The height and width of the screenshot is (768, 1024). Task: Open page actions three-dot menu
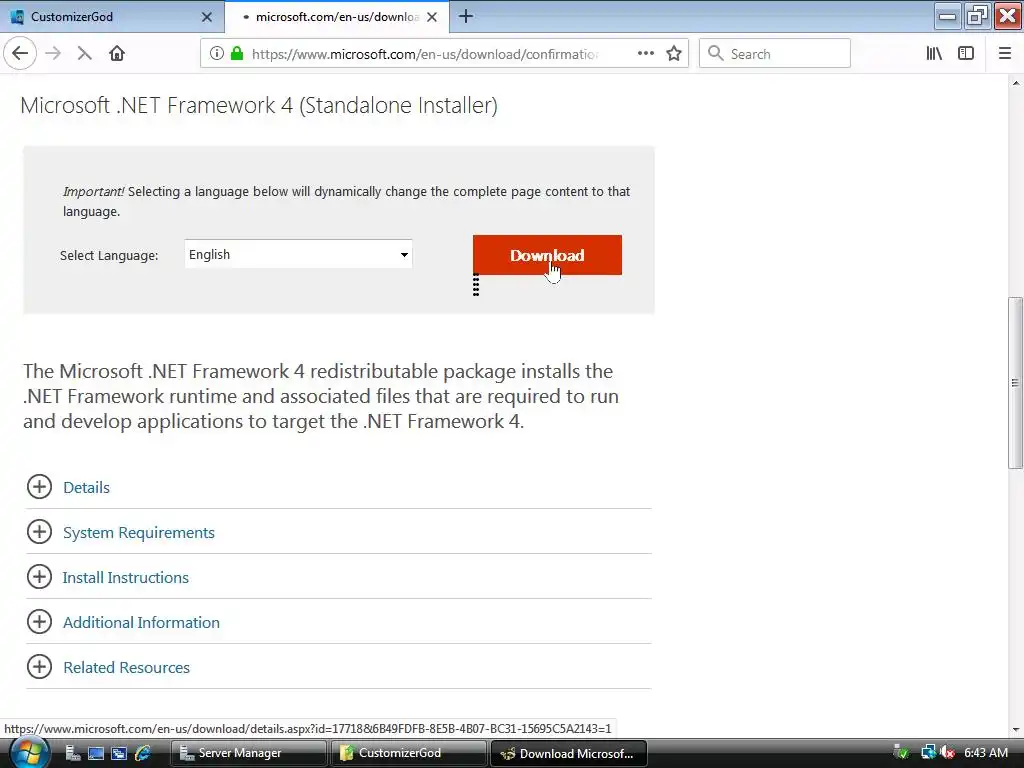click(646, 54)
